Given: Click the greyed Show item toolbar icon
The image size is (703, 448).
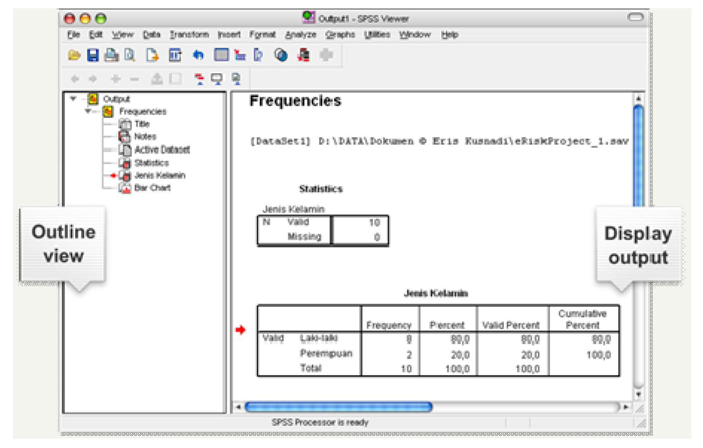Looking at the screenshot, I should [156, 79].
